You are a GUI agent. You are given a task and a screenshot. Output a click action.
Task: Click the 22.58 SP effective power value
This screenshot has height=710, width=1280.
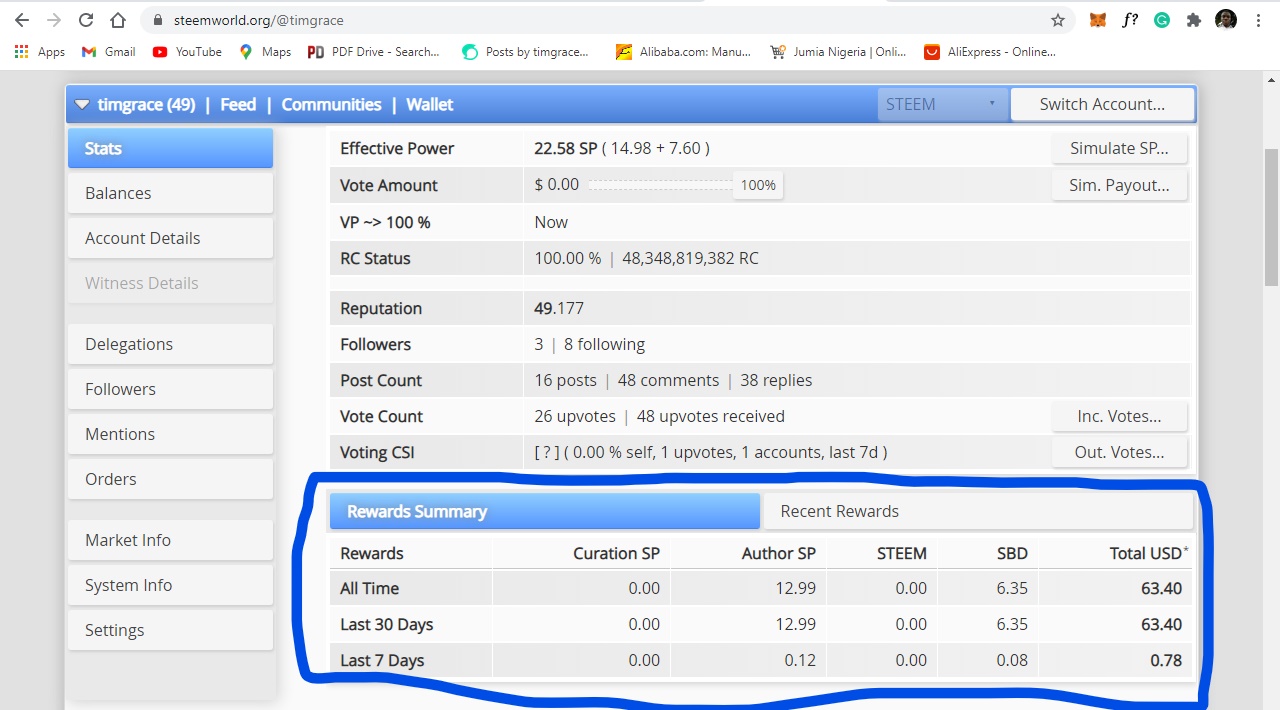pyautogui.click(x=565, y=148)
